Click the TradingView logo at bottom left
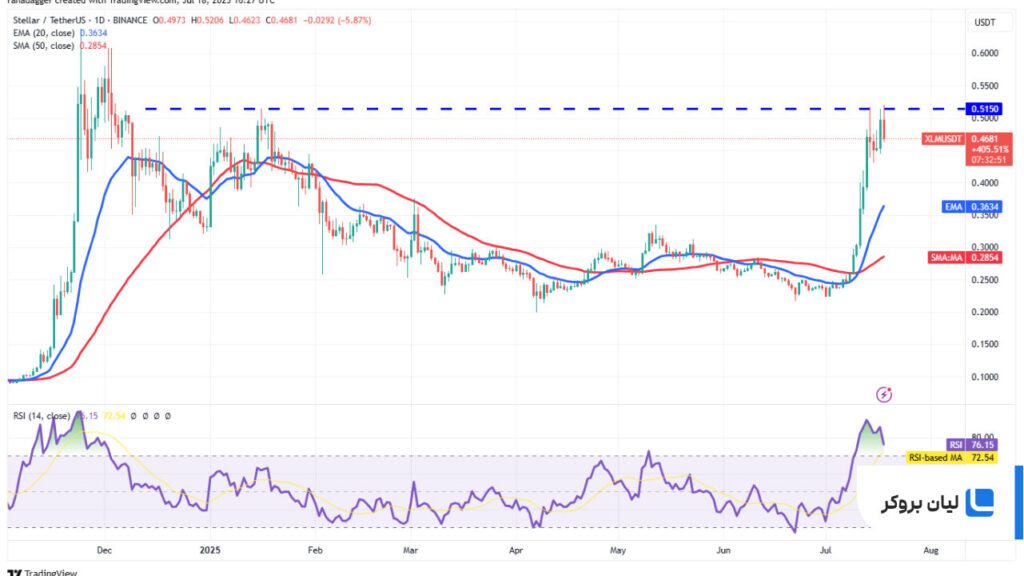 click(42, 572)
